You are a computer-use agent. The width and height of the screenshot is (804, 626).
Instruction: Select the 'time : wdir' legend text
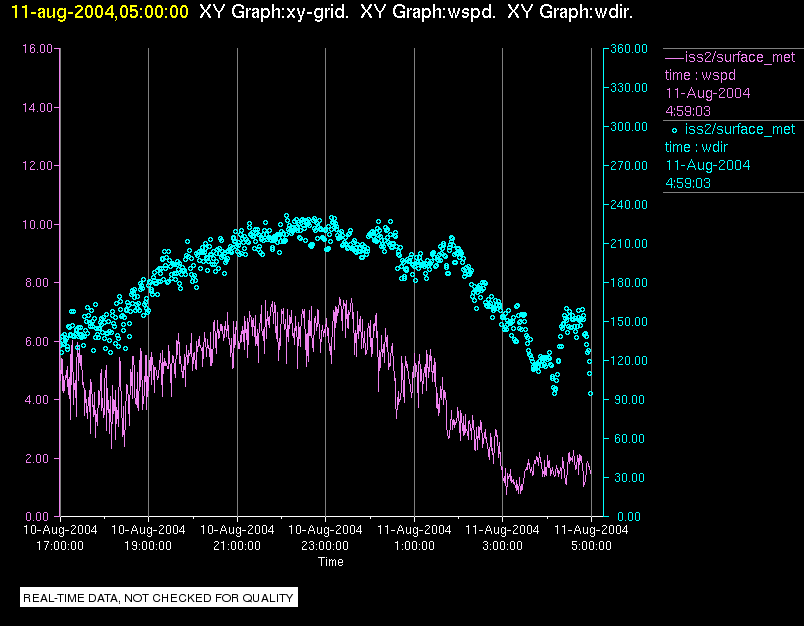pyautogui.click(x=696, y=147)
